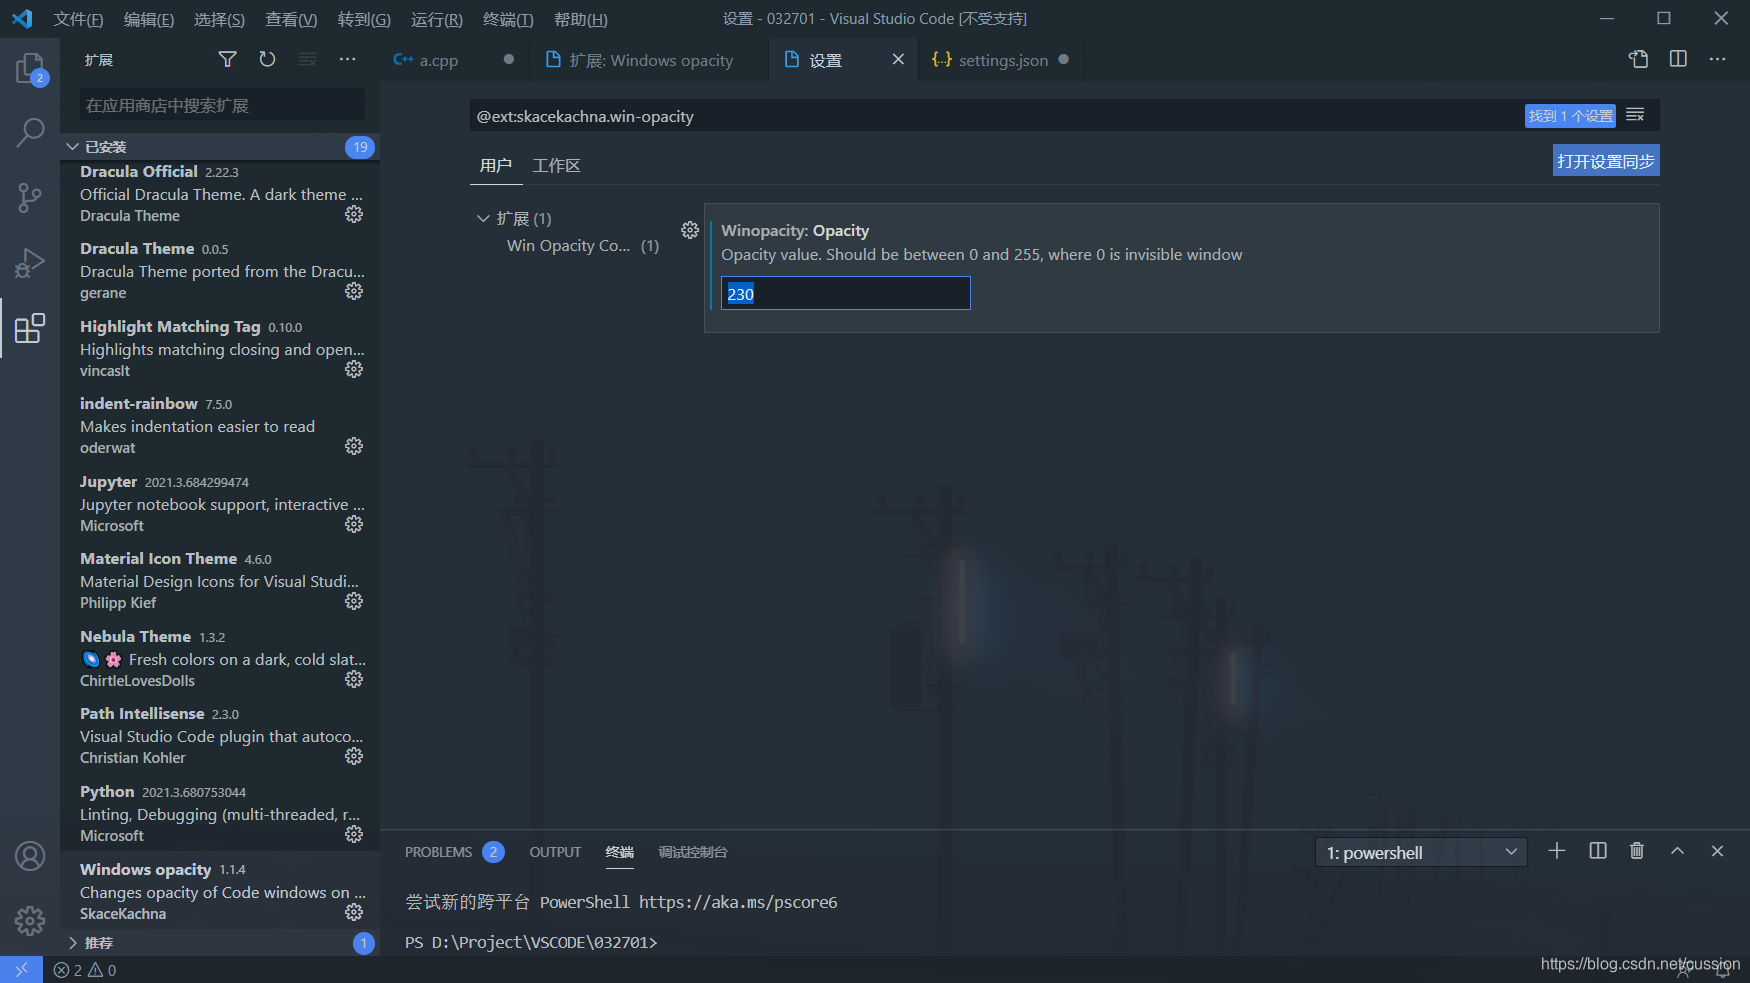
Task: Show errors and warnings in status bar
Action: 85,970
